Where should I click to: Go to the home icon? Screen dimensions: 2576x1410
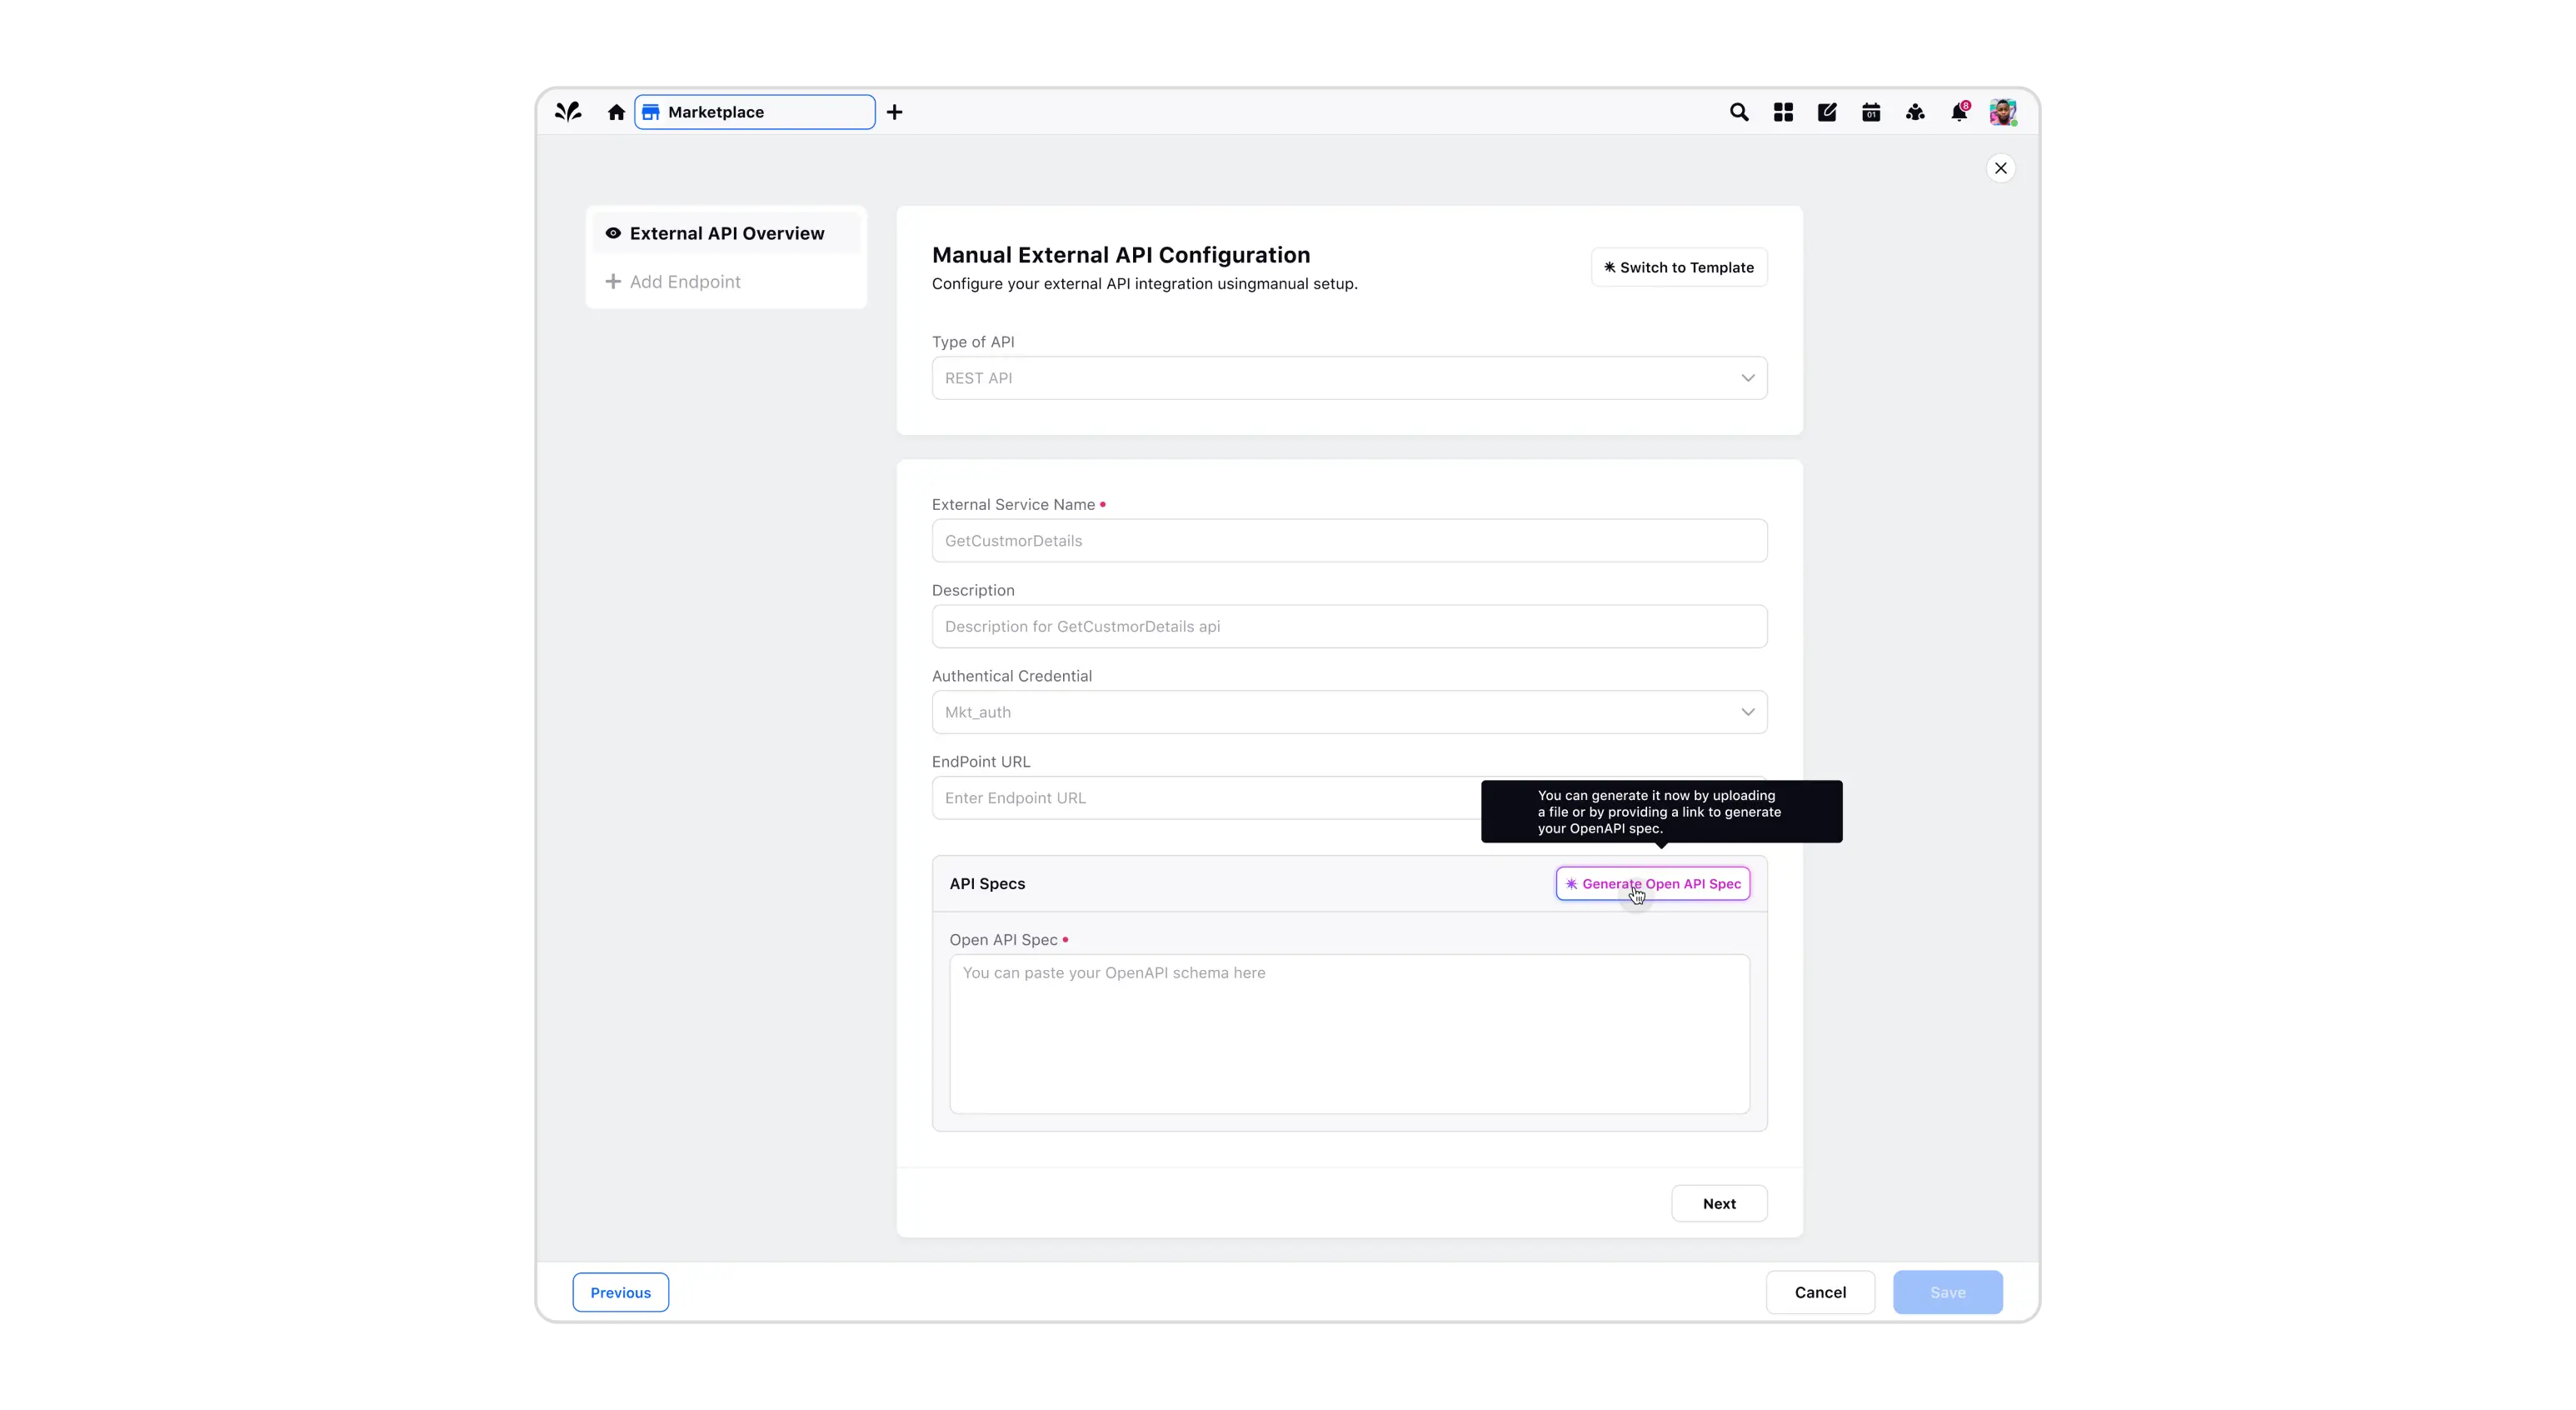616,112
